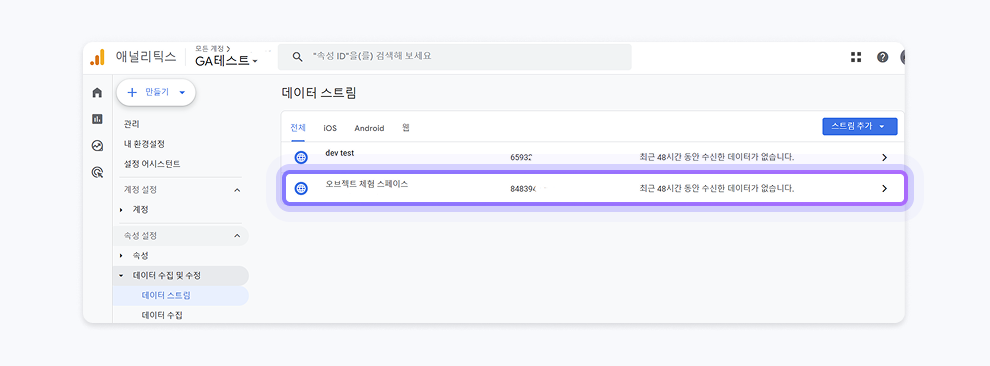This screenshot has width=990, height=366.
Task: Open the 만들기 create dropdown
Action: pyautogui.click(x=156, y=92)
